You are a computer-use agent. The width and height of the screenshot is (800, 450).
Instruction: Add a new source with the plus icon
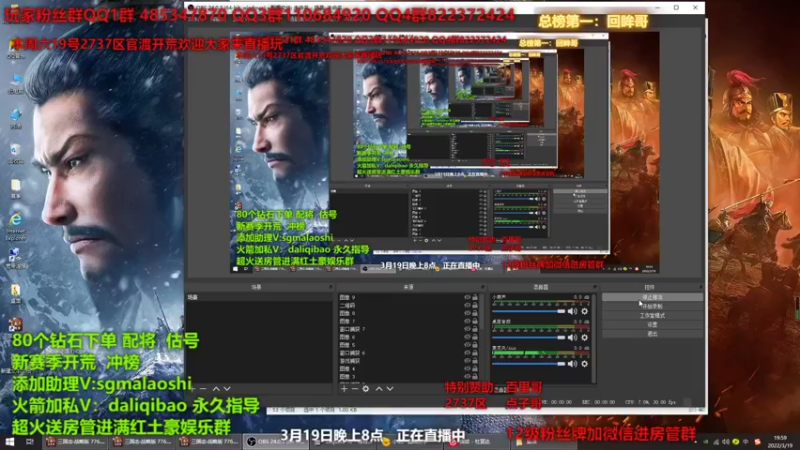[344, 389]
